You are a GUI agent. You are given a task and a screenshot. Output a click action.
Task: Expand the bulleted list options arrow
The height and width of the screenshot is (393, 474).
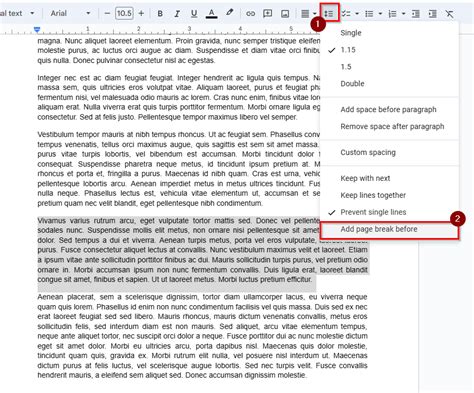380,13
